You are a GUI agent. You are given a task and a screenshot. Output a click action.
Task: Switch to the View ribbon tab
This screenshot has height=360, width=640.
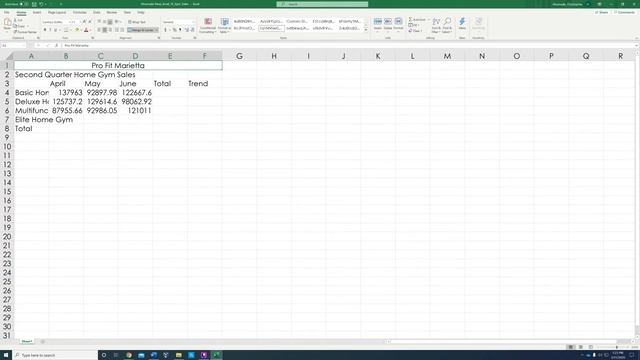[127, 13]
